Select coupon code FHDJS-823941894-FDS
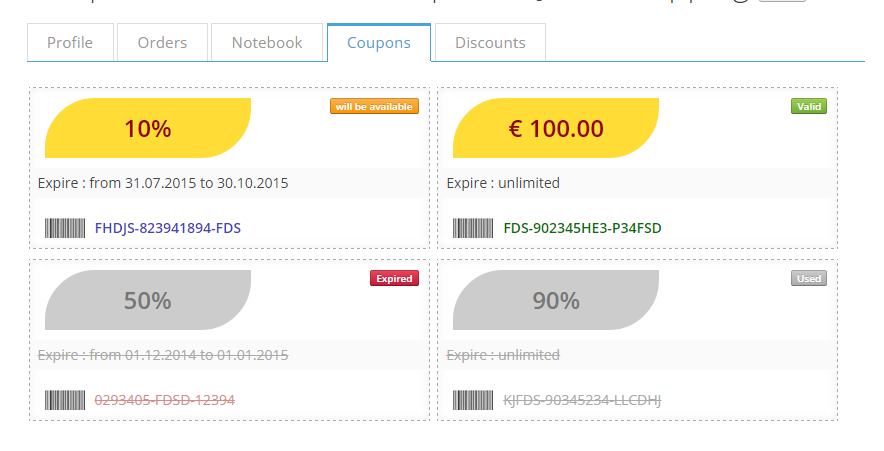This screenshot has height=451, width=884. coord(168,228)
